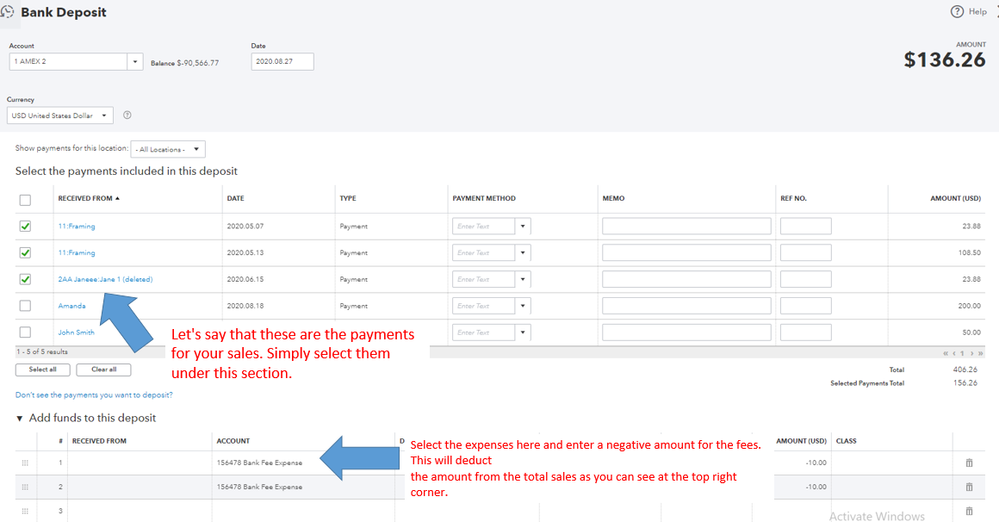Sort by the AMOUNT (USD) payments column header
The height and width of the screenshot is (522, 999).
pos(955,198)
